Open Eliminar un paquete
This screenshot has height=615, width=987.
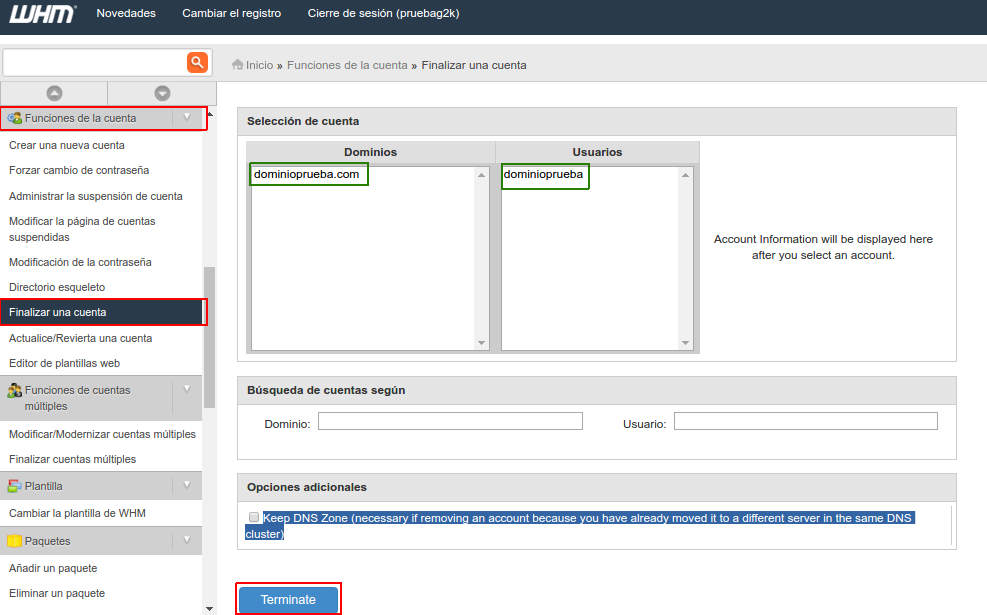pos(57,593)
